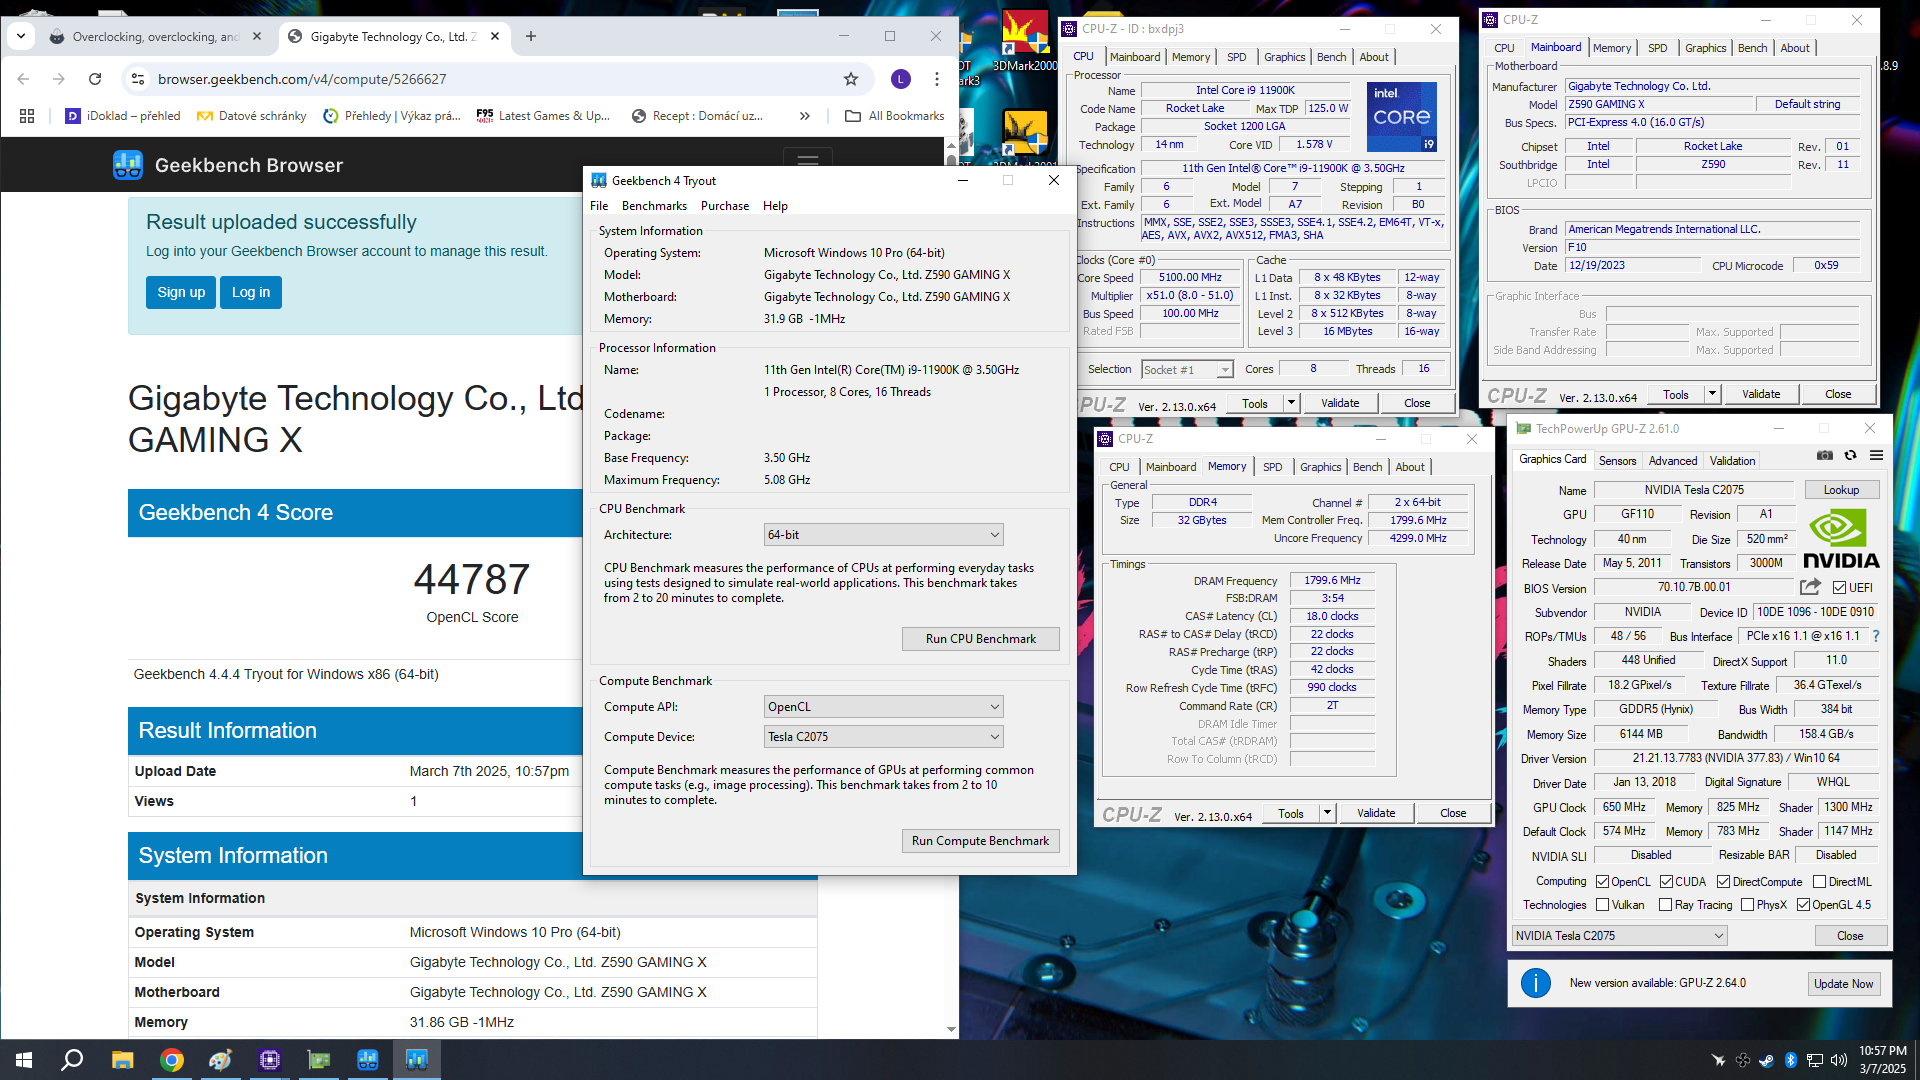Screen dimensions: 1920x1080
Task: Click the GPU-Z refresh icon
Action: (1850, 455)
